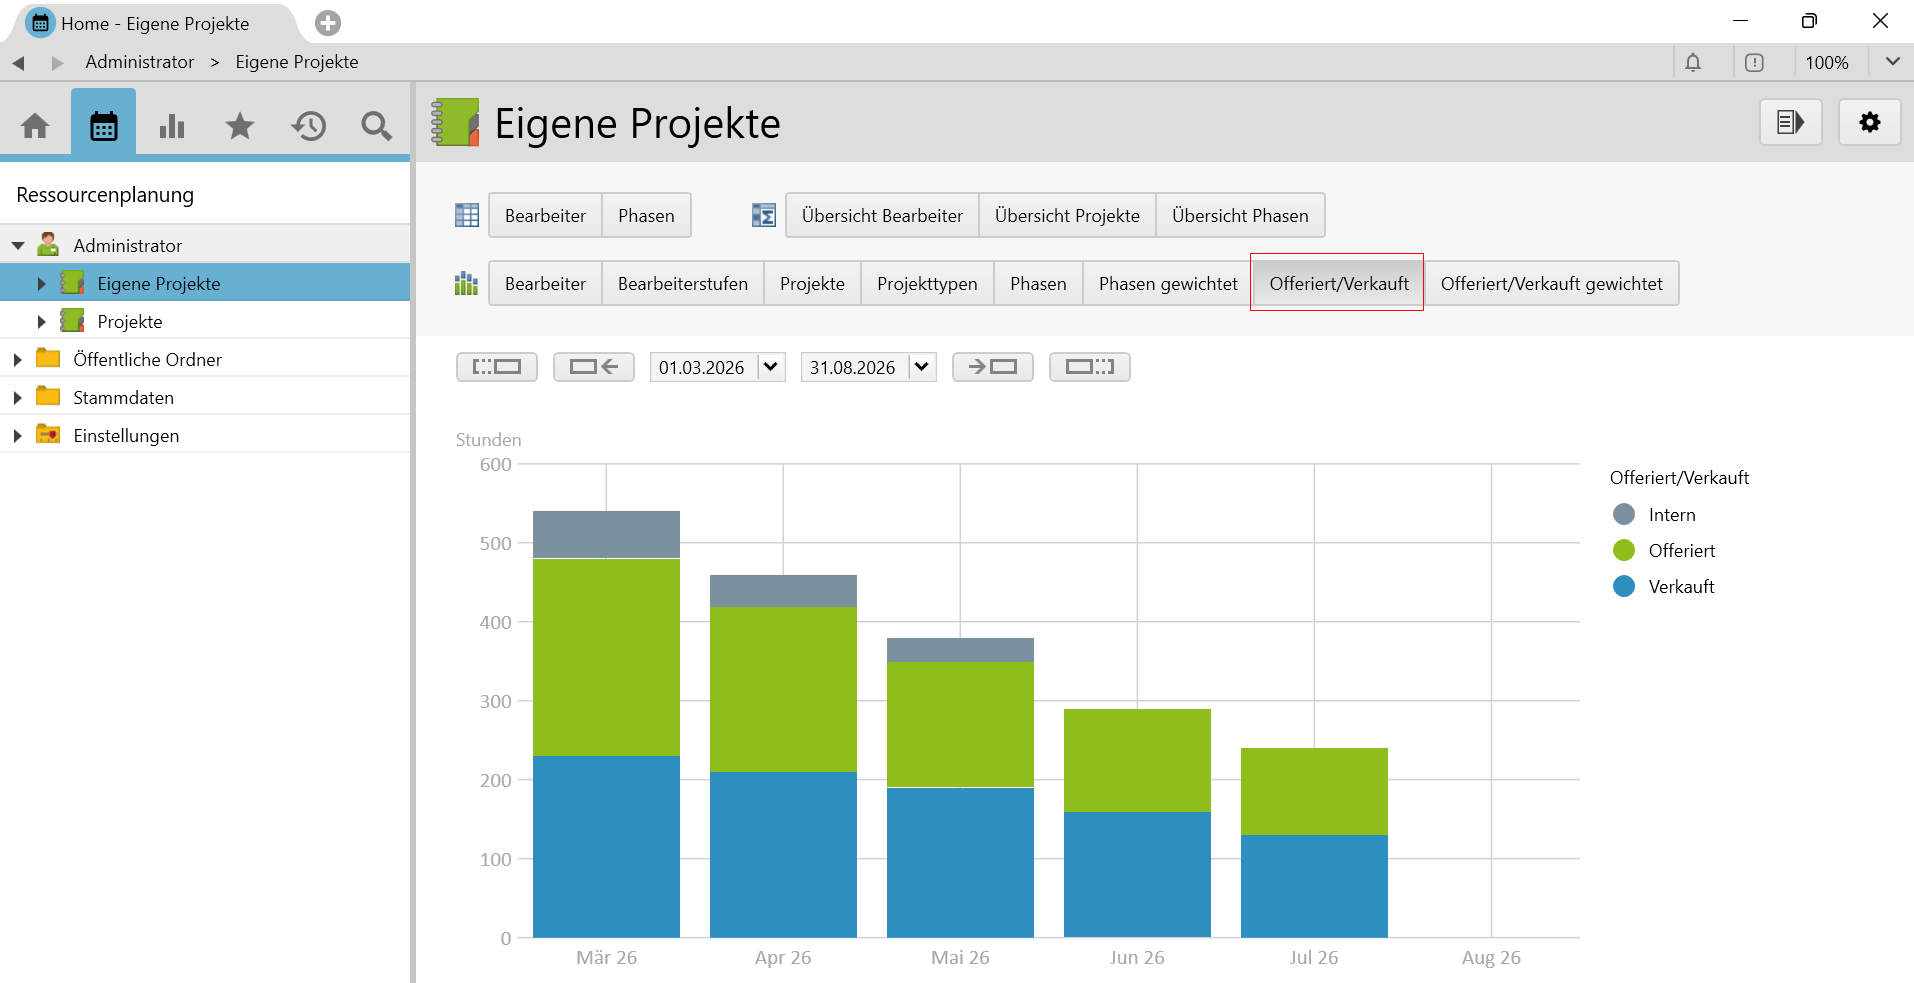1914x983 pixels.
Task: Toggle the side panel icon beside the gear
Action: point(1790,123)
